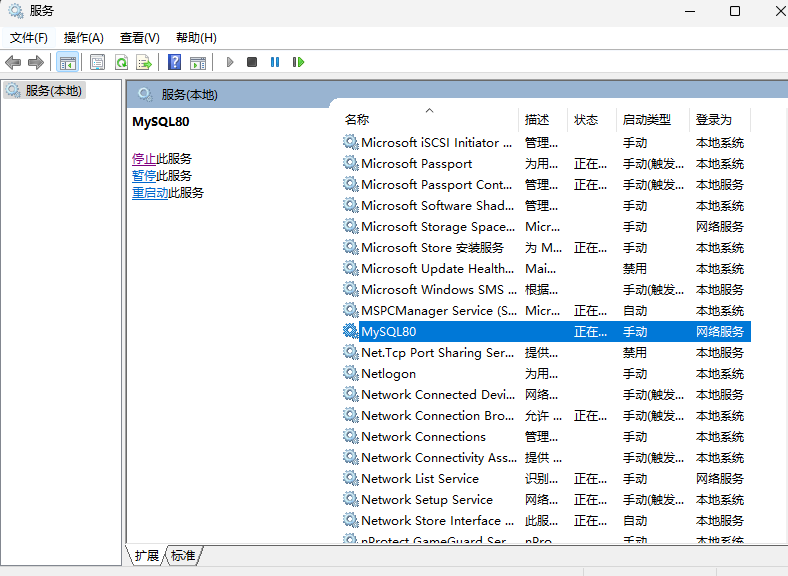The width and height of the screenshot is (788, 576).
Task: Open the 帮助(H) menu
Action: (196, 38)
